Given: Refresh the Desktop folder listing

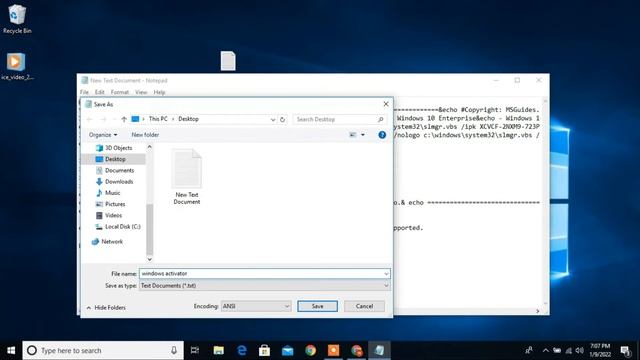Looking at the screenshot, I should [282, 119].
